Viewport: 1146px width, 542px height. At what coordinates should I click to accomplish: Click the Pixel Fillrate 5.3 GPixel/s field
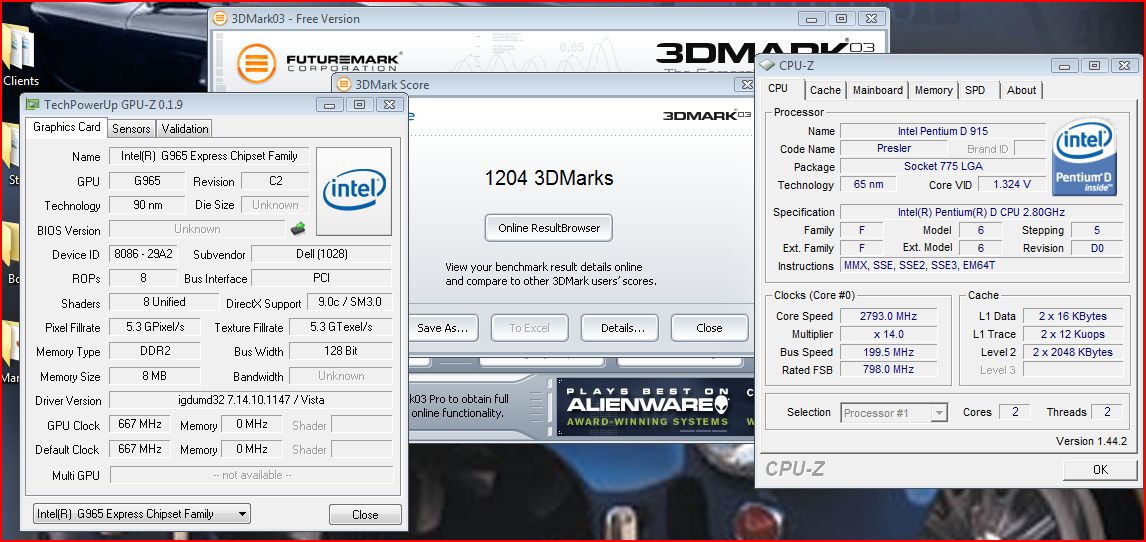pos(154,327)
